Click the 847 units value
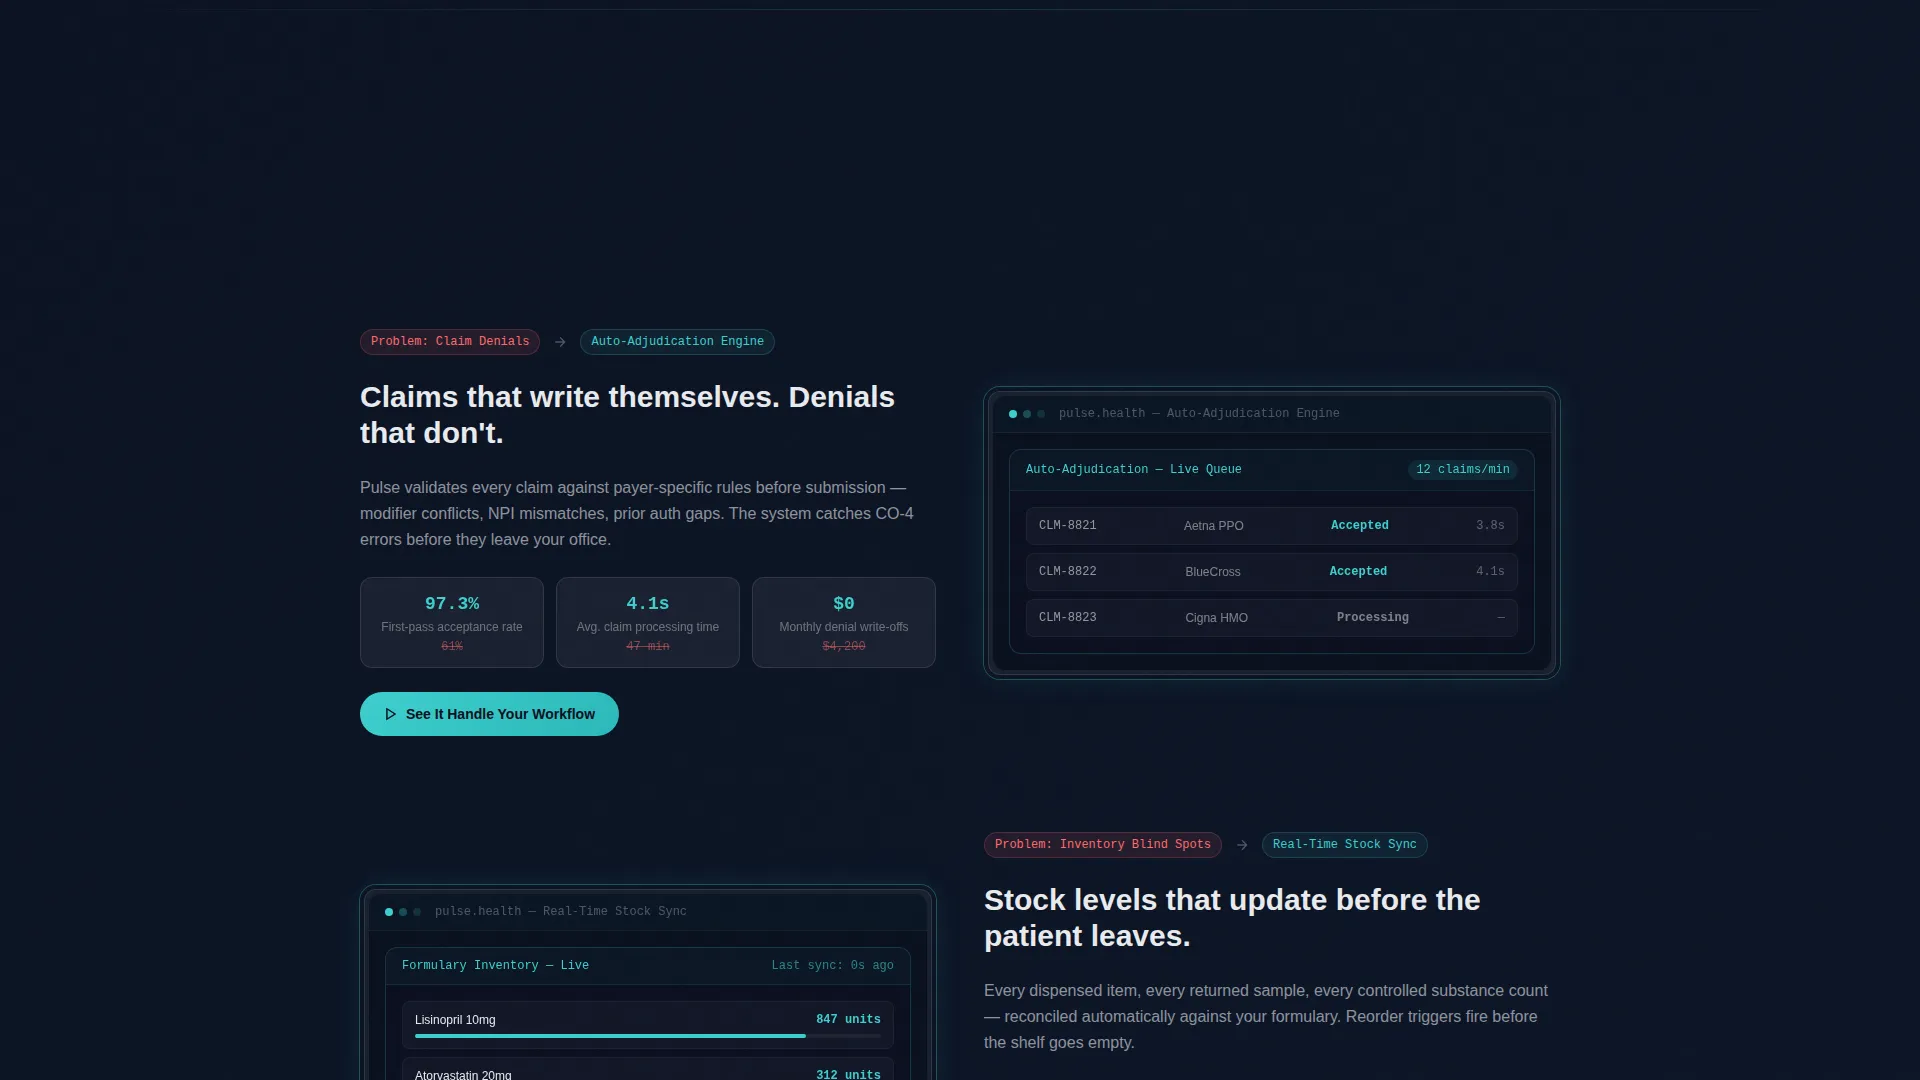The width and height of the screenshot is (1920, 1080). pos(848,1020)
